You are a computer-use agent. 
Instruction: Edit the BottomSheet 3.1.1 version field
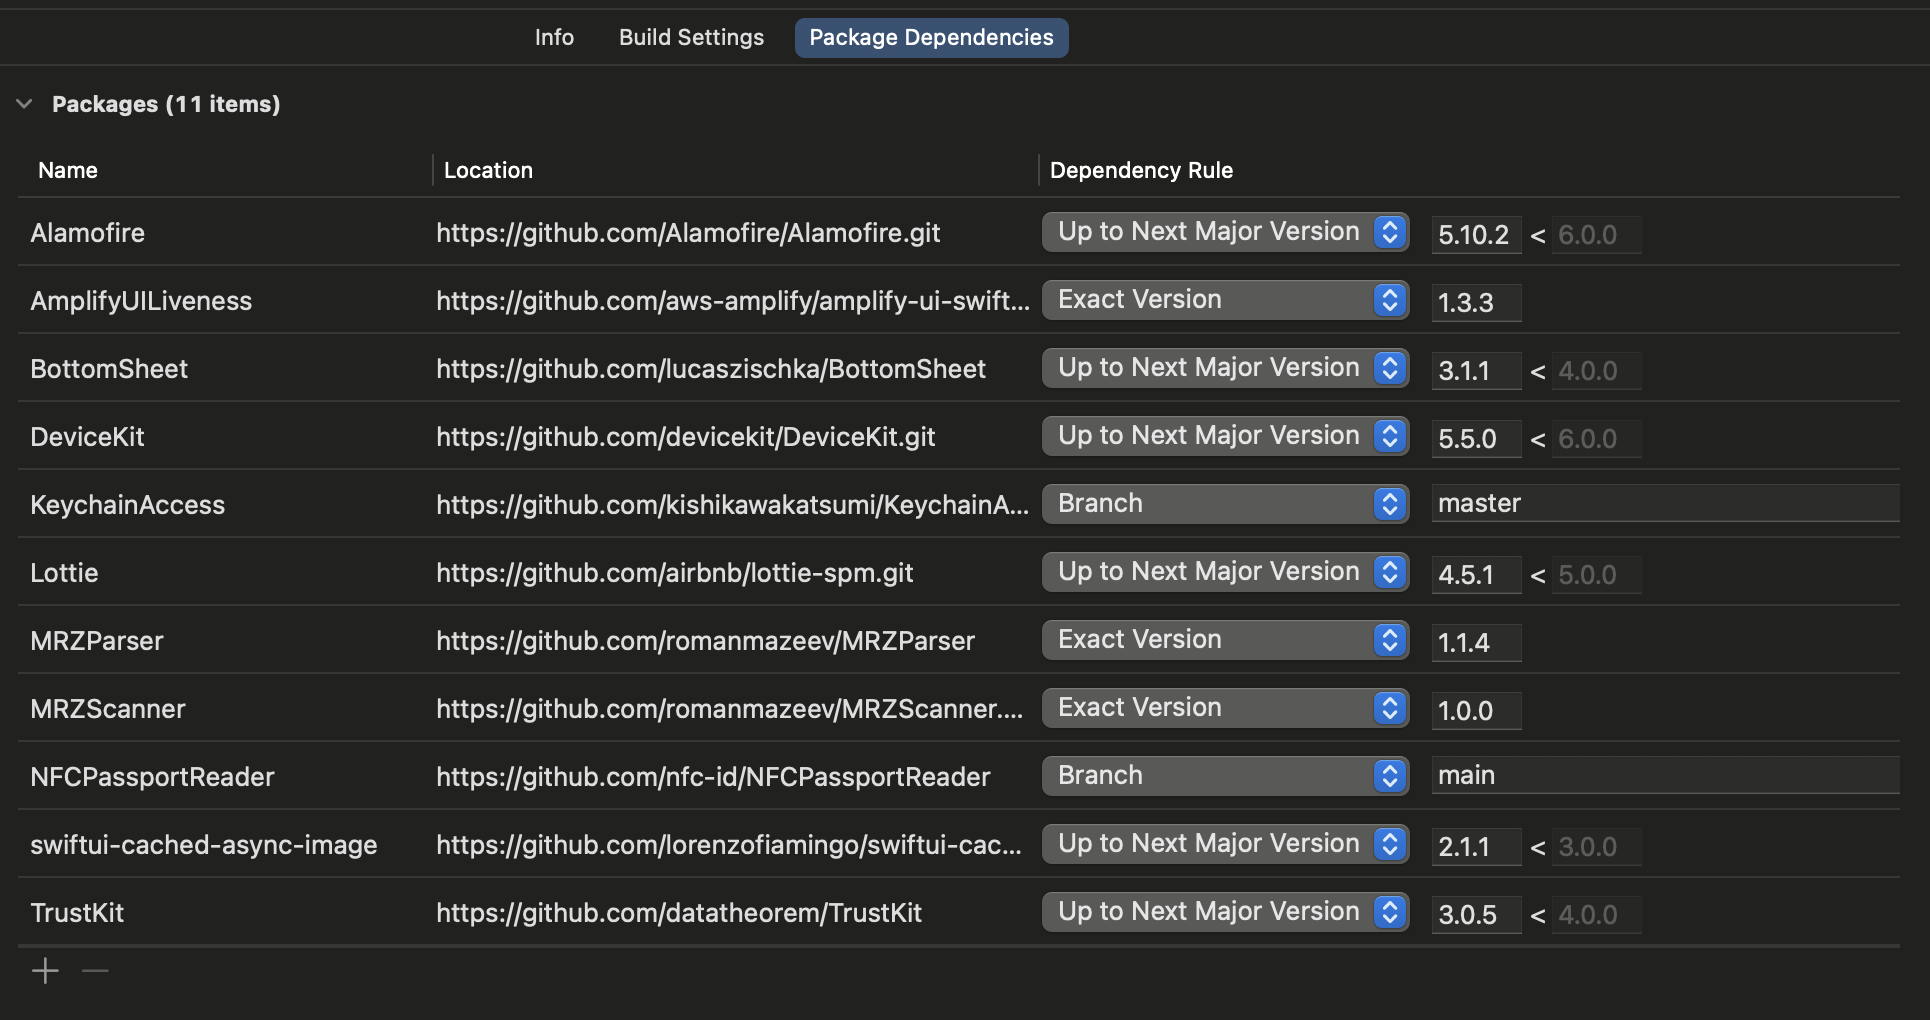click(x=1476, y=371)
